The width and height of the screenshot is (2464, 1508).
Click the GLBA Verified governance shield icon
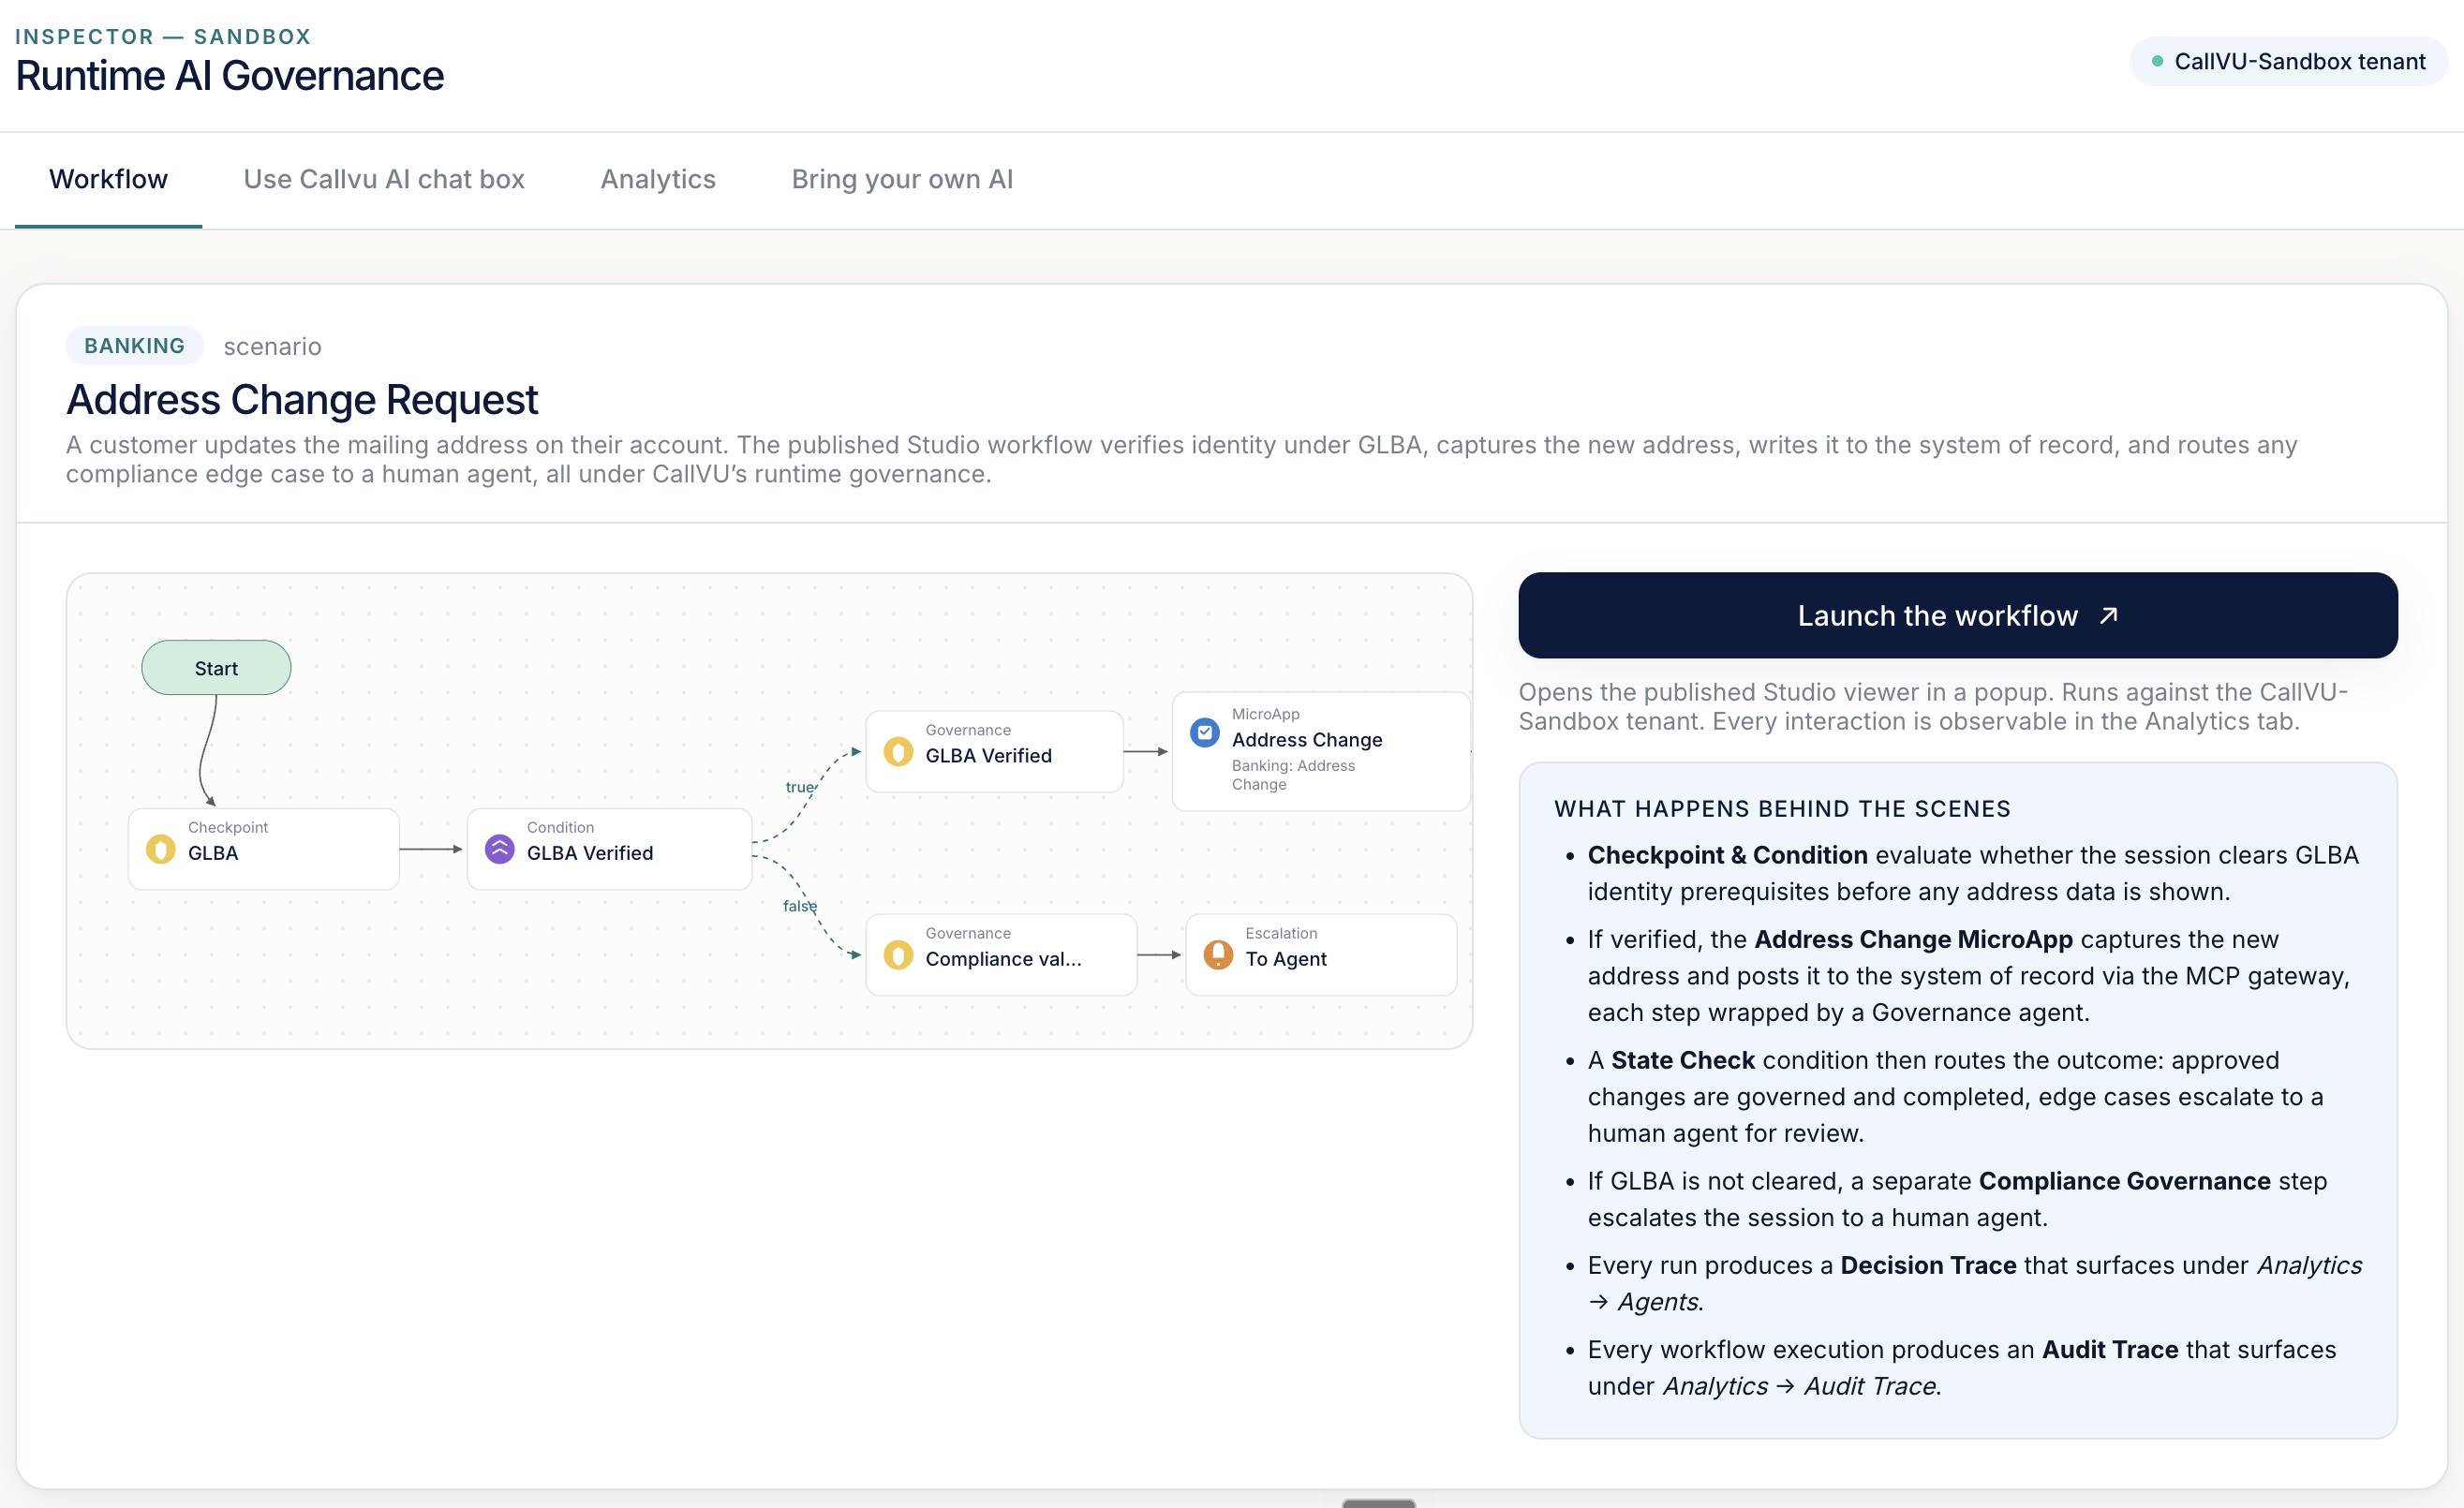tap(898, 752)
